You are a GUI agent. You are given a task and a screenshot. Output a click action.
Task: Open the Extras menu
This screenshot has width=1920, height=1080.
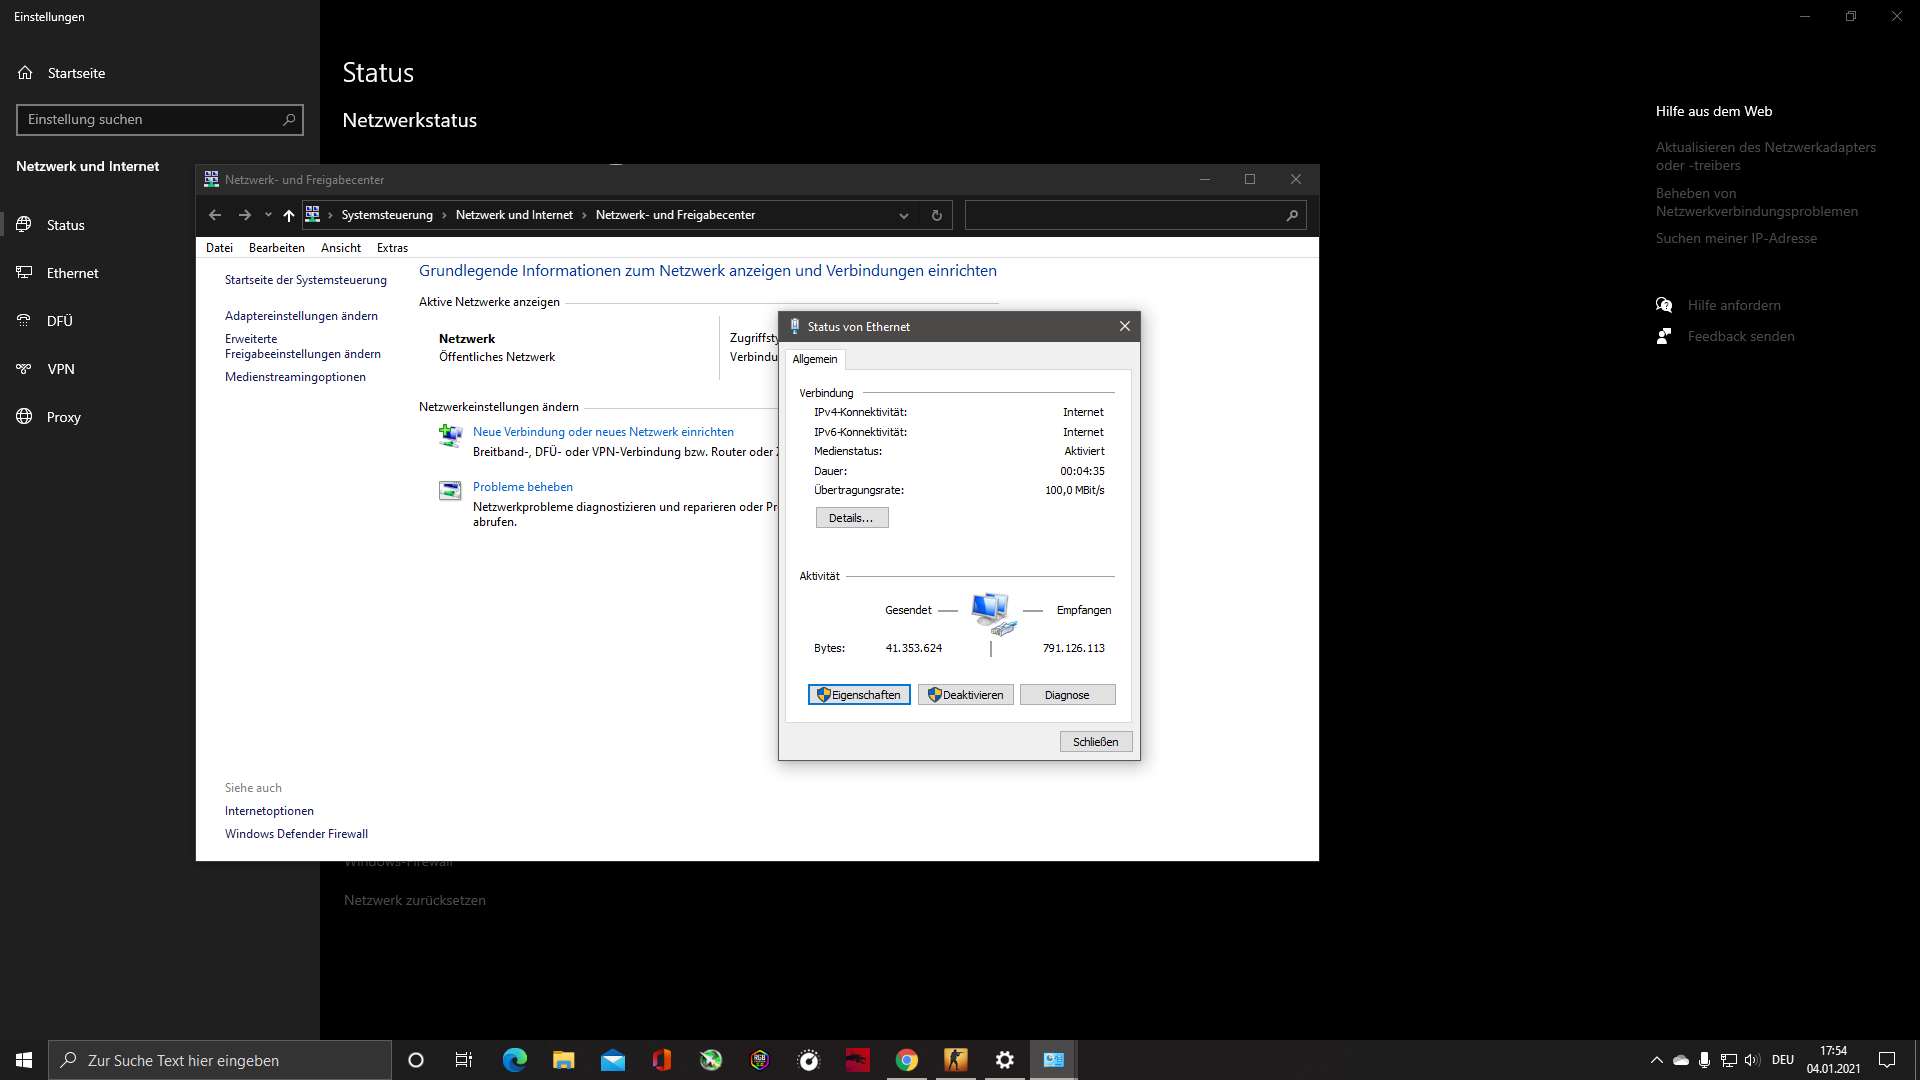pos(392,247)
